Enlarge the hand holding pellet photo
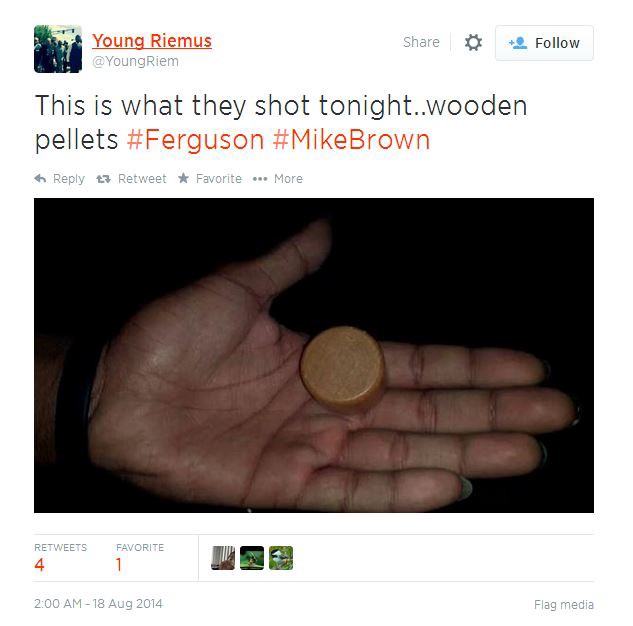This screenshot has width=633, height=626. 314,355
